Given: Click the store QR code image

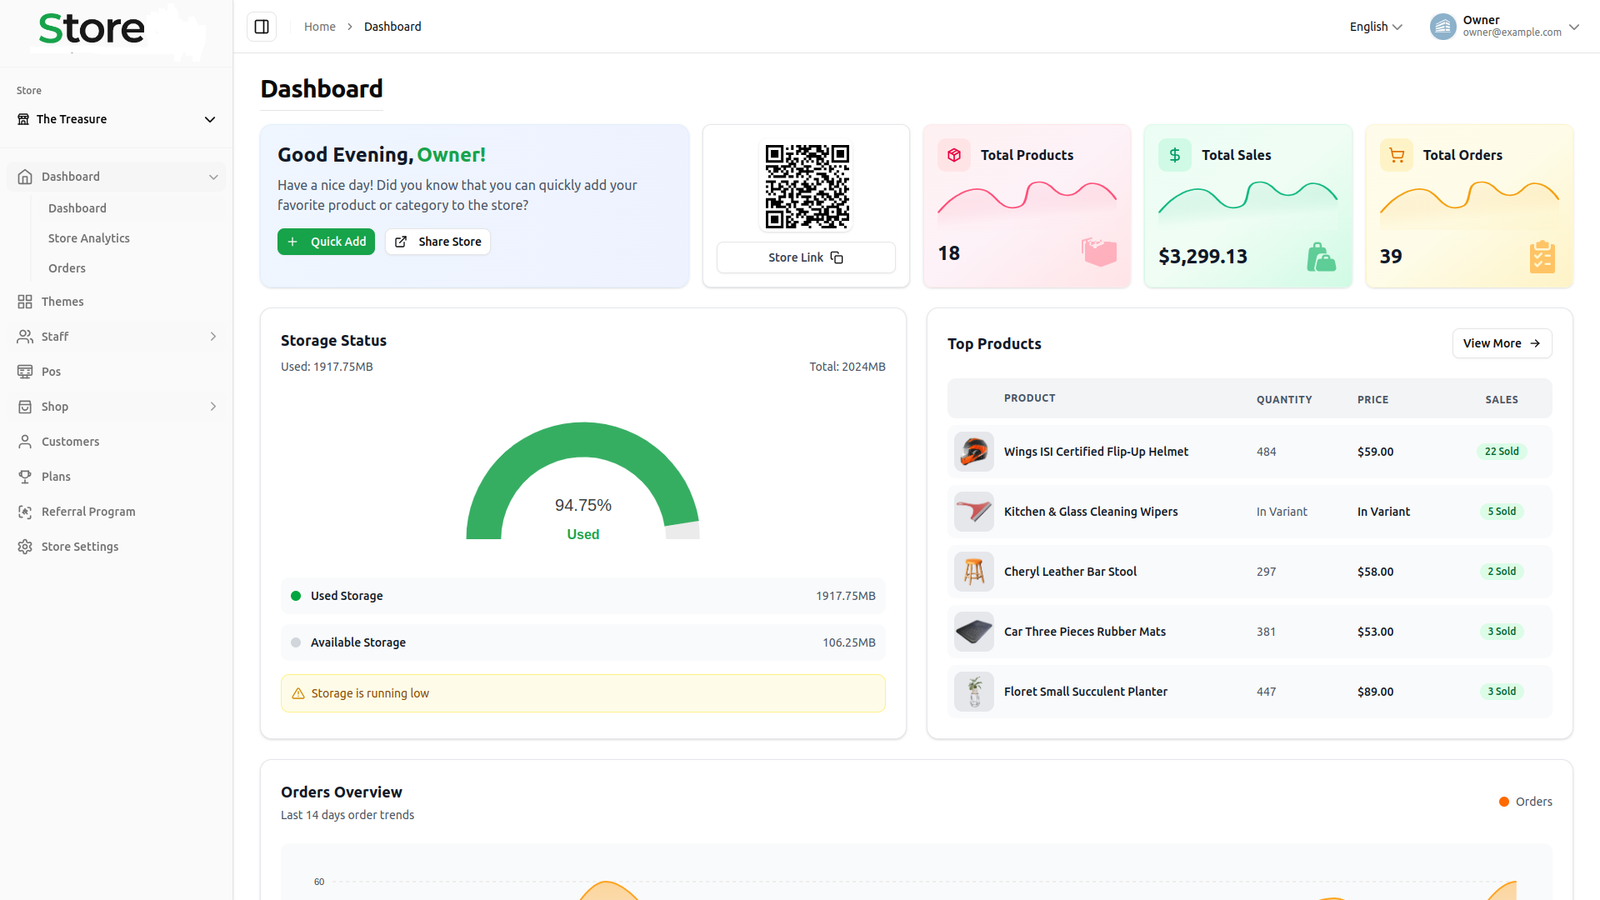Looking at the screenshot, I should tap(807, 187).
